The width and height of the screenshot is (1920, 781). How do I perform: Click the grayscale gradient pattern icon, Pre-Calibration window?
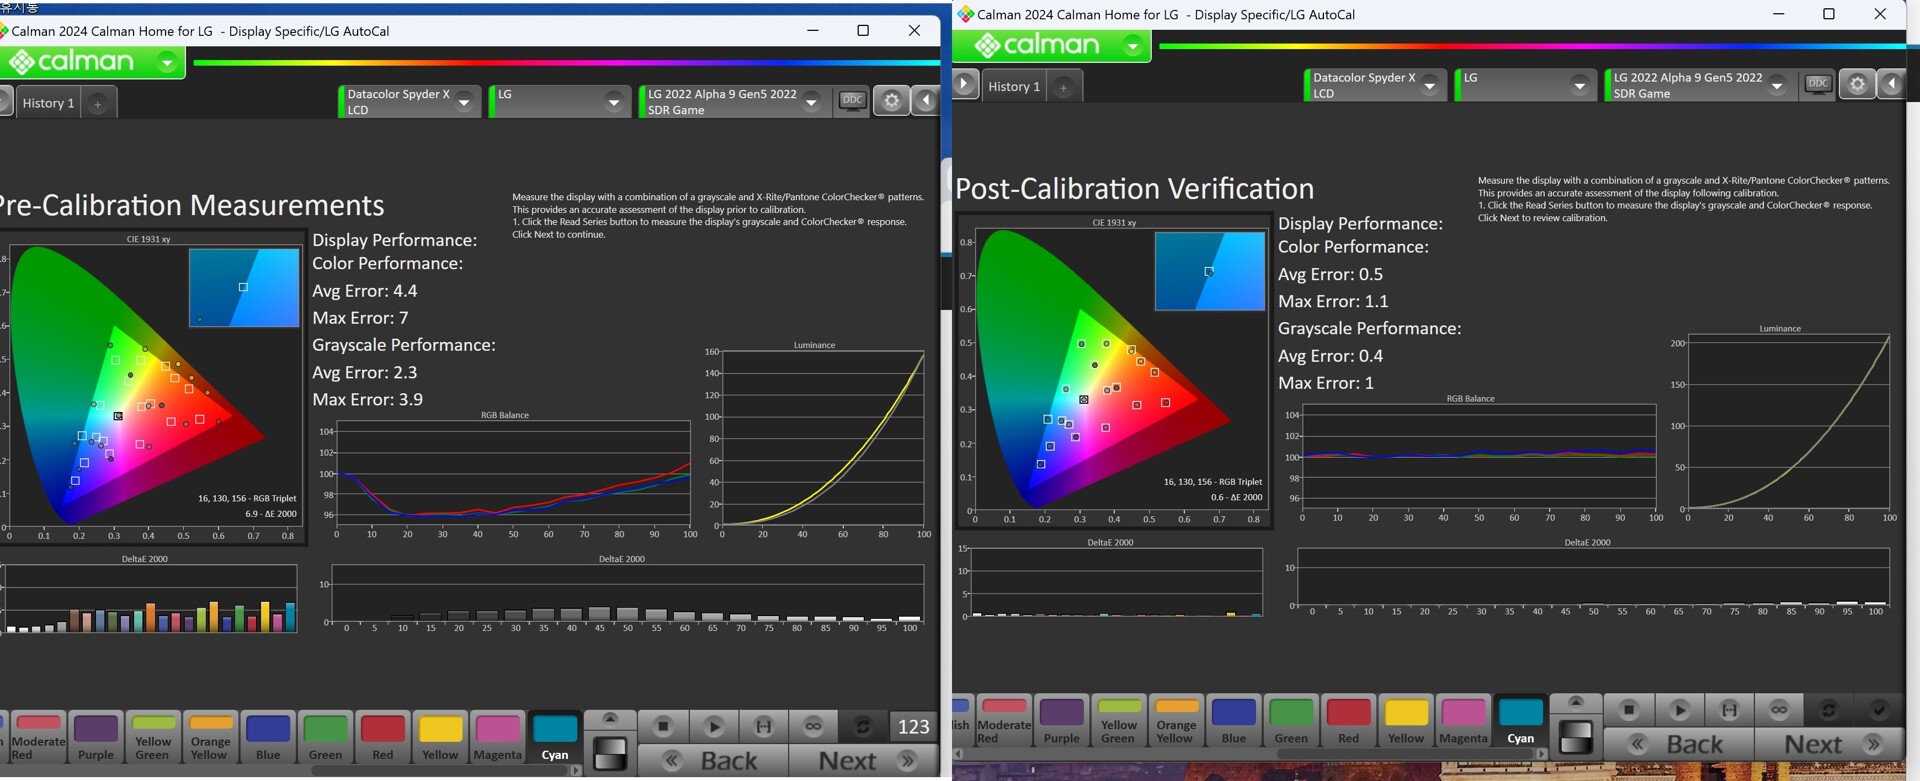[609, 753]
